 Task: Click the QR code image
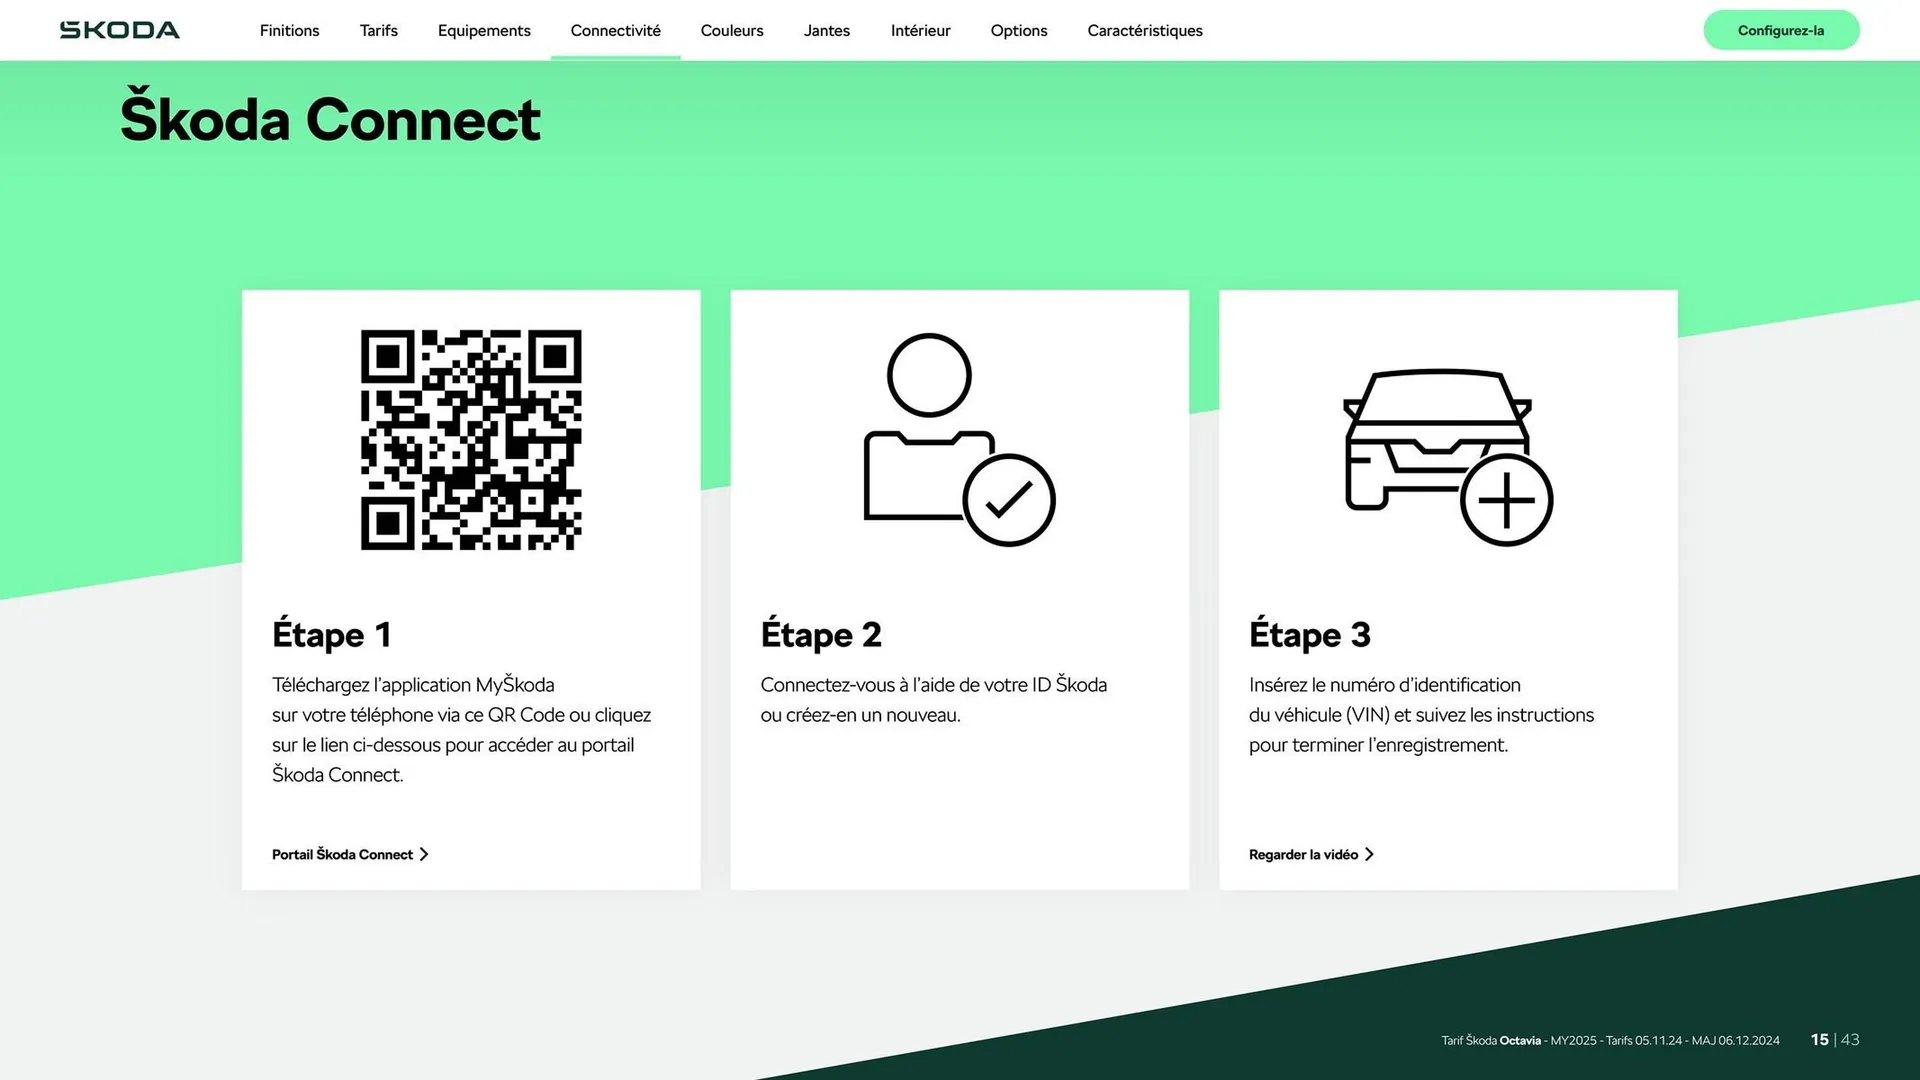pos(470,440)
